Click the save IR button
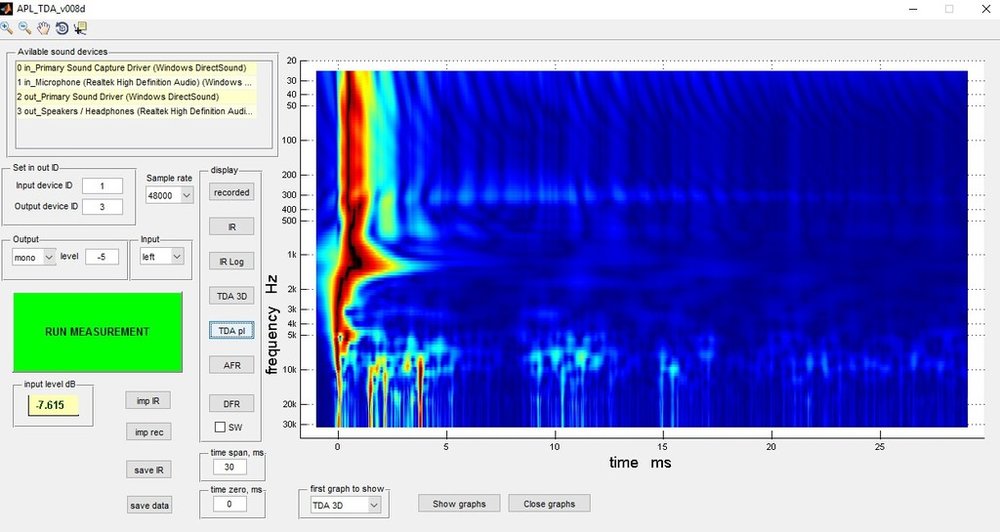Image resolution: width=1000 pixels, height=532 pixels. pos(149,469)
